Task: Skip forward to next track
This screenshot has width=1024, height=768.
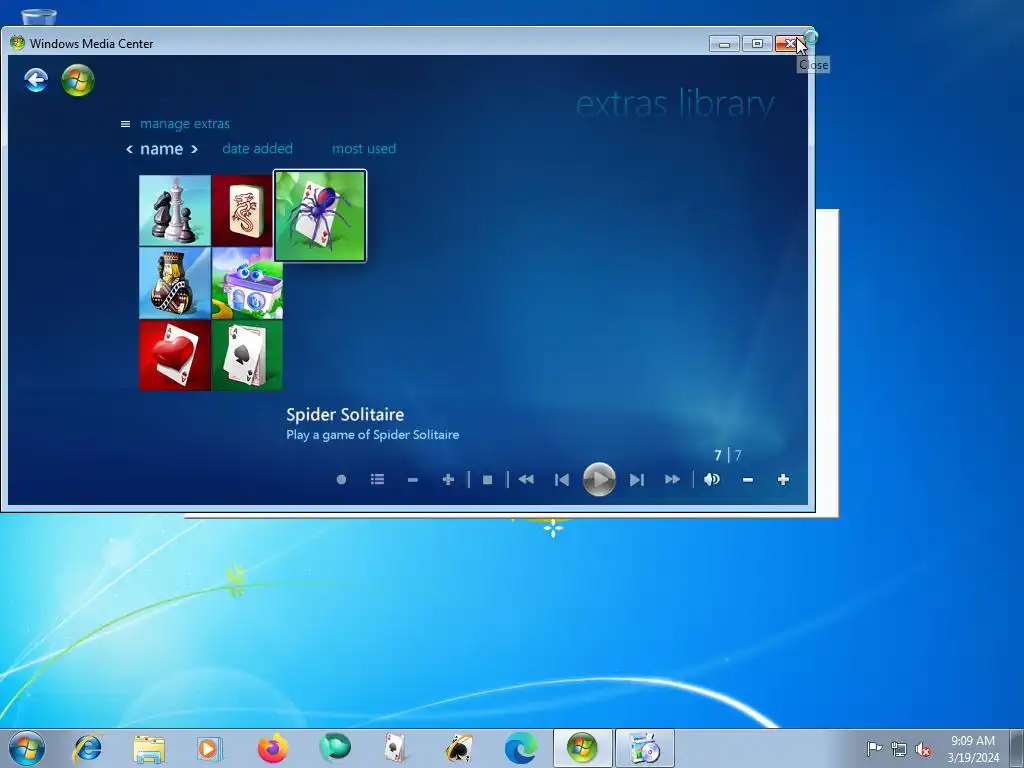Action: pyautogui.click(x=637, y=480)
